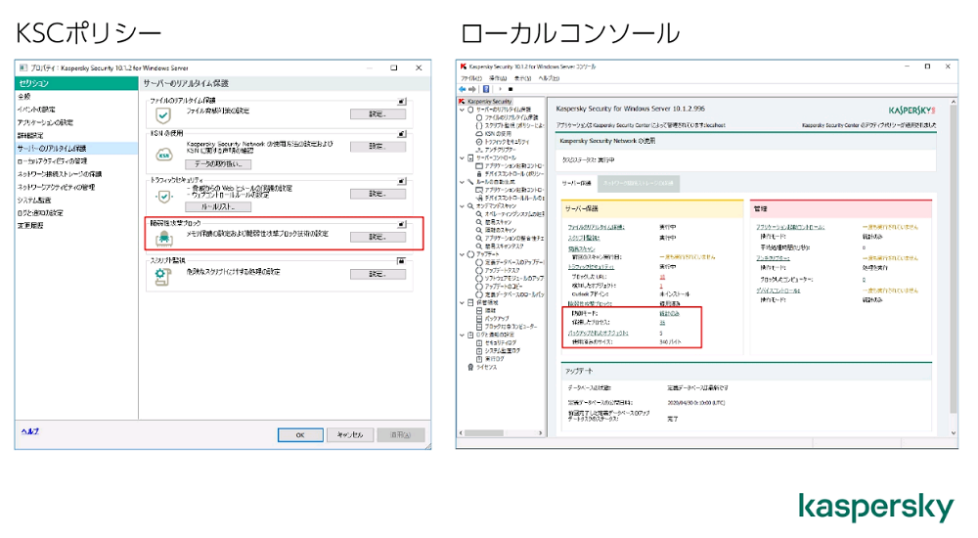The width and height of the screenshot is (978, 538).
Task: Click the アンチクリプター icon in console tree
Action: tap(479, 150)
